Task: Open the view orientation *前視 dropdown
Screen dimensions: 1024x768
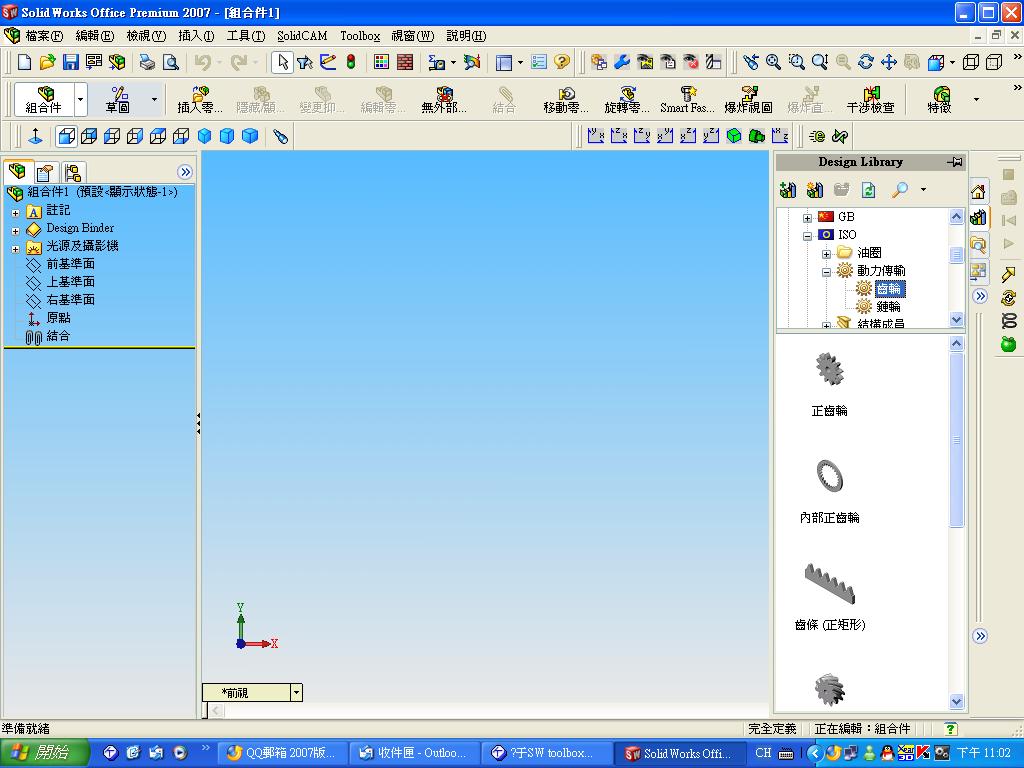Action: [296, 692]
